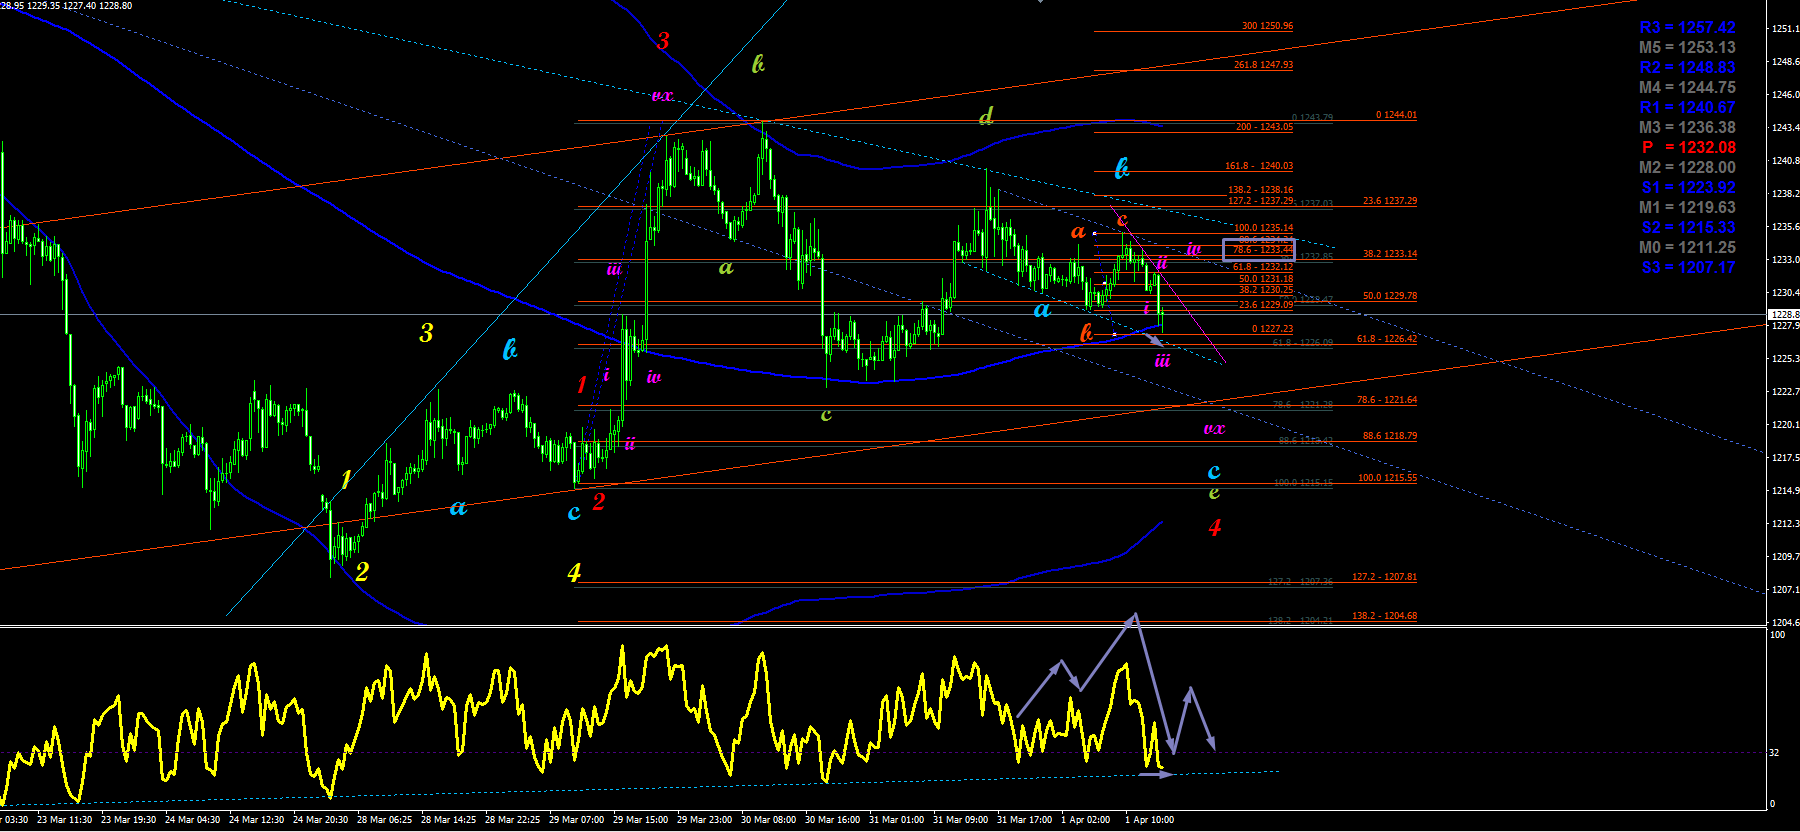Click the Fibonacci label "100.0 1235.14"

tap(1263, 228)
